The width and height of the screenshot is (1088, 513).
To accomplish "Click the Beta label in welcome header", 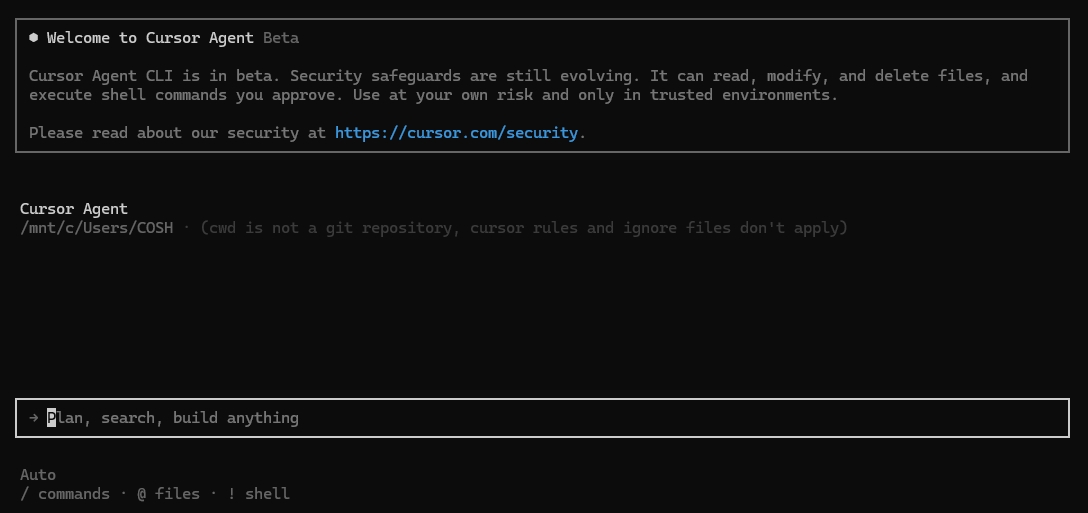I will pyautogui.click(x=281, y=37).
